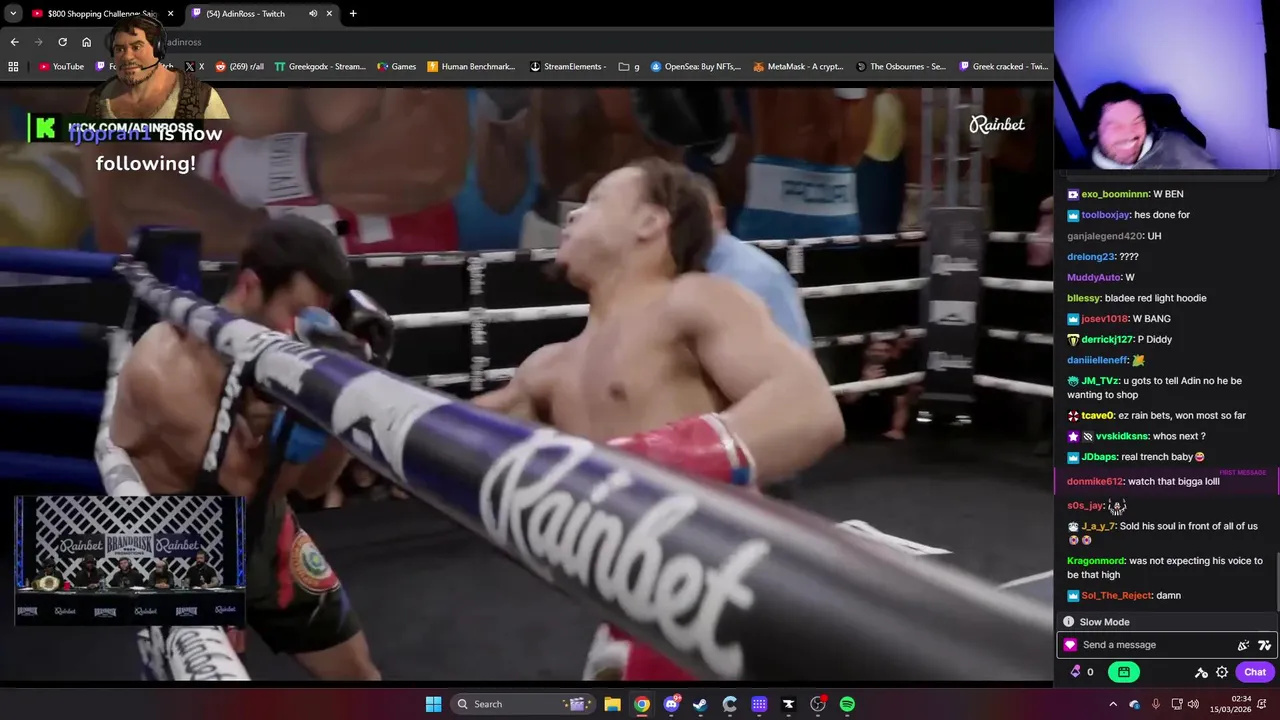Viewport: 1280px width, 720px height.
Task: Click username Kragonmord in chat
Action: (x=1096, y=561)
